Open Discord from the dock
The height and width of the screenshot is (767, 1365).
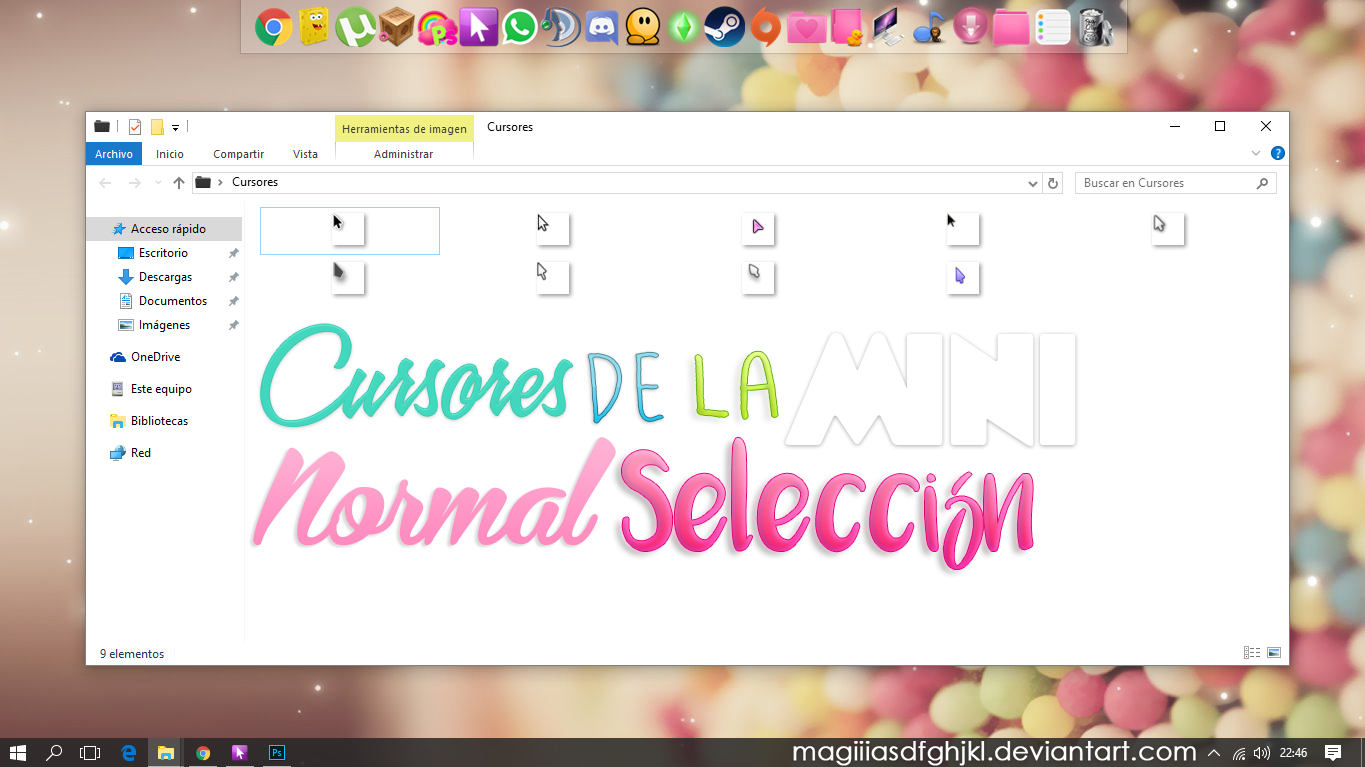[601, 26]
